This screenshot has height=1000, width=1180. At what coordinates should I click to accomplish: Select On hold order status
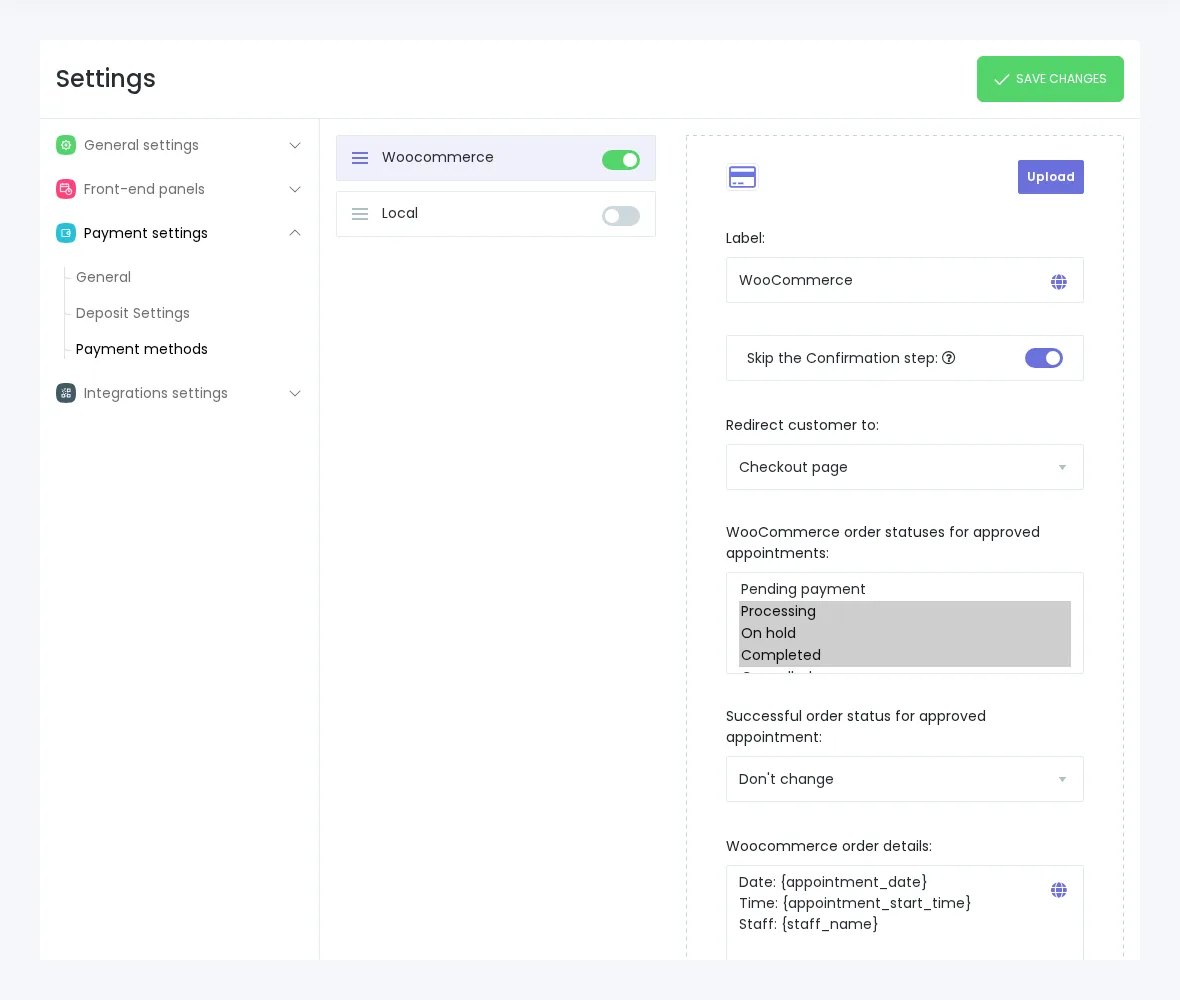pos(905,633)
